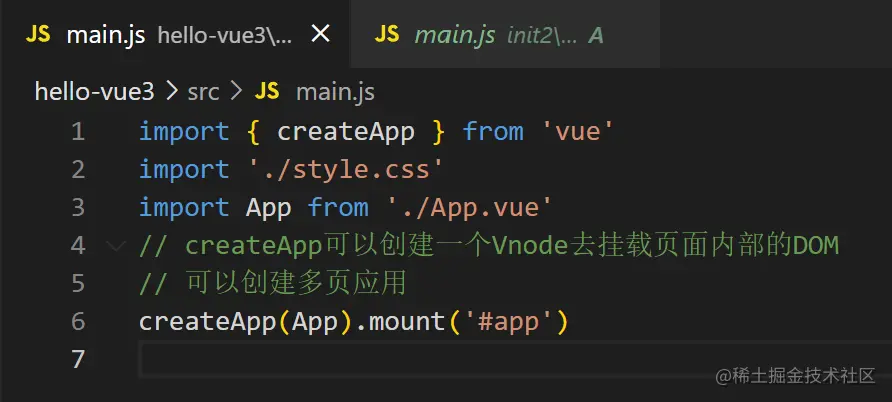
Task: Click line number 2 in the gutter
Action: [x=78, y=169]
